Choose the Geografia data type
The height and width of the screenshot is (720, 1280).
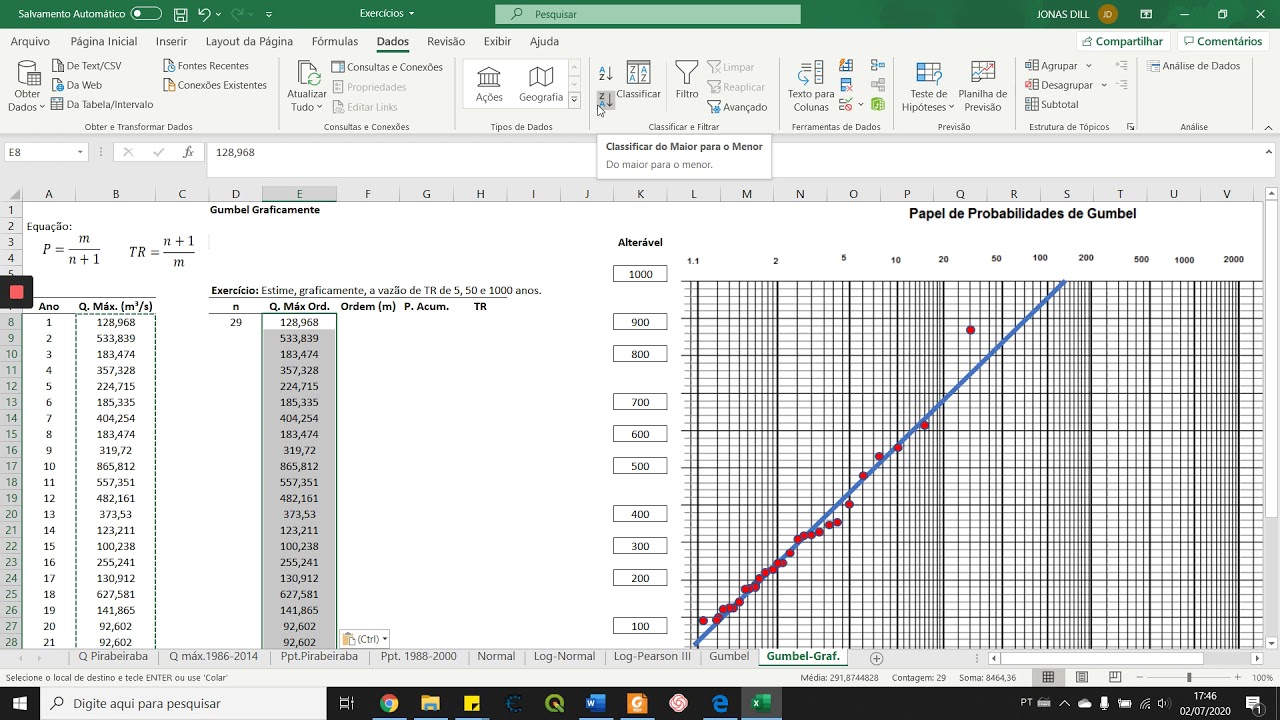(541, 84)
